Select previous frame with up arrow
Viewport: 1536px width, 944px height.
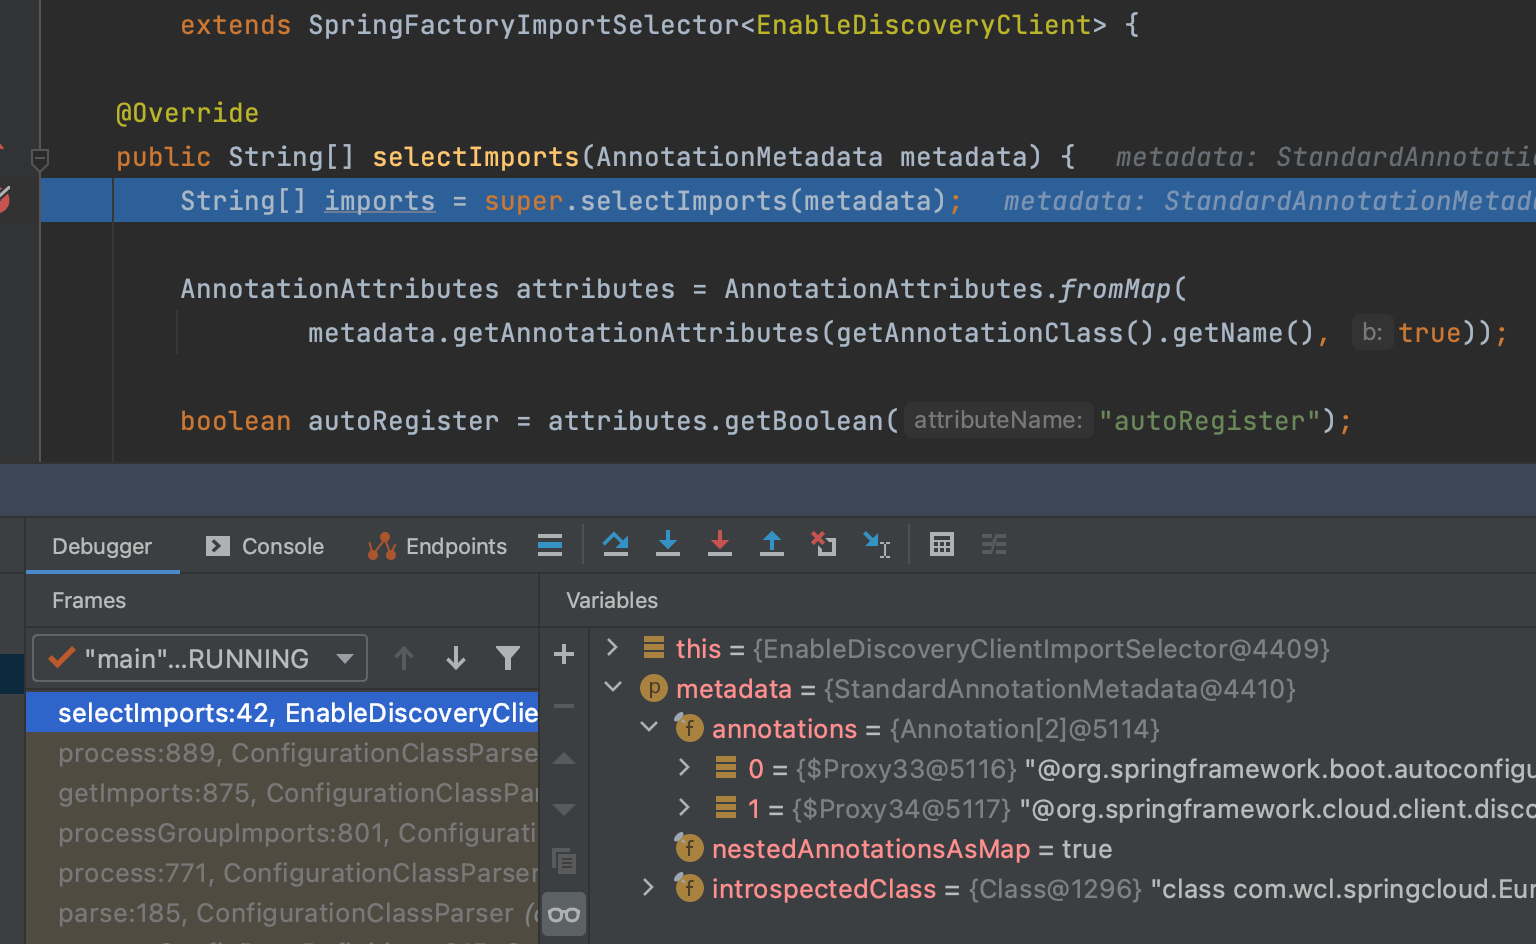404,658
